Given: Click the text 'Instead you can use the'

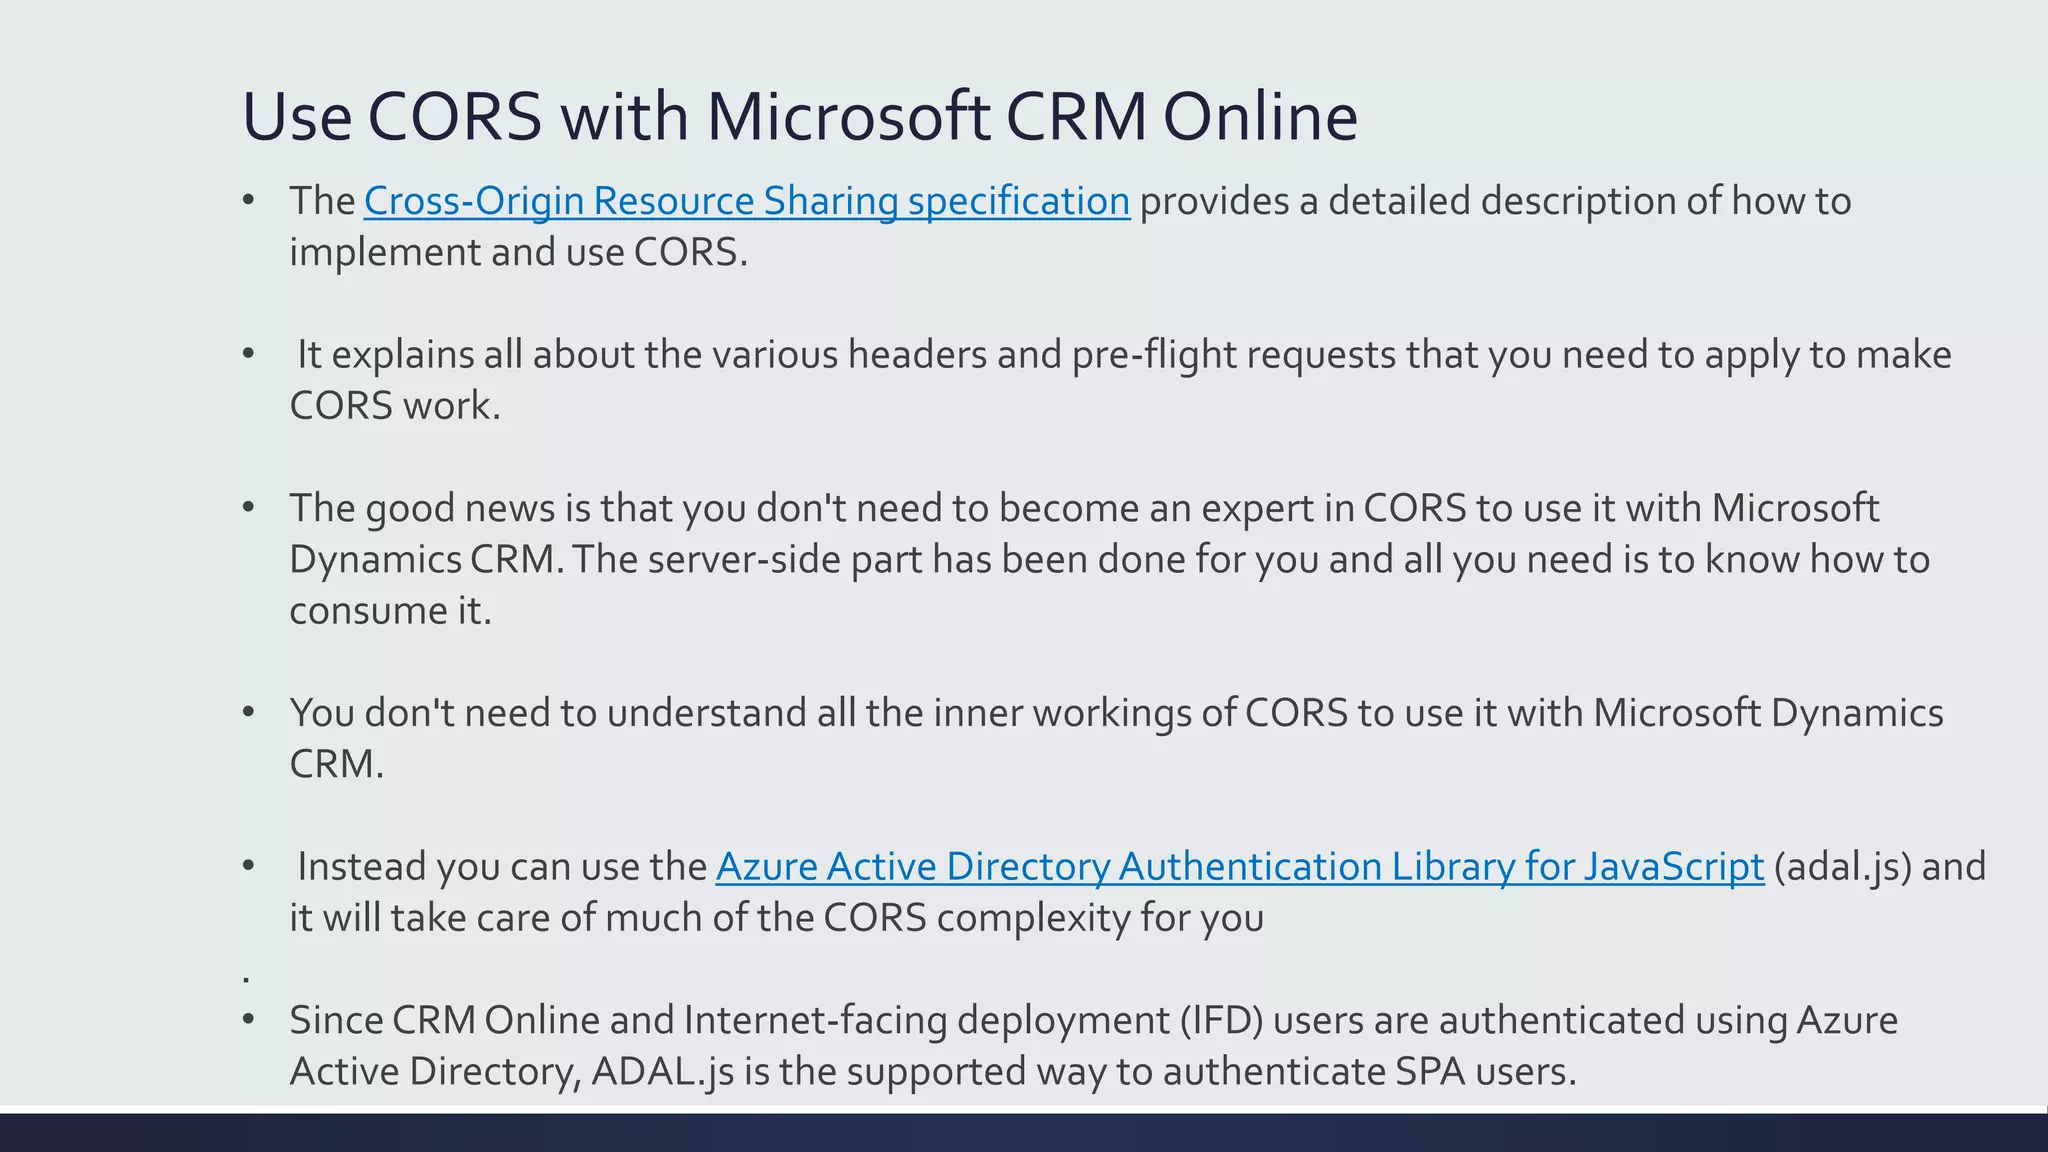Looking at the screenshot, I should click(x=502, y=867).
